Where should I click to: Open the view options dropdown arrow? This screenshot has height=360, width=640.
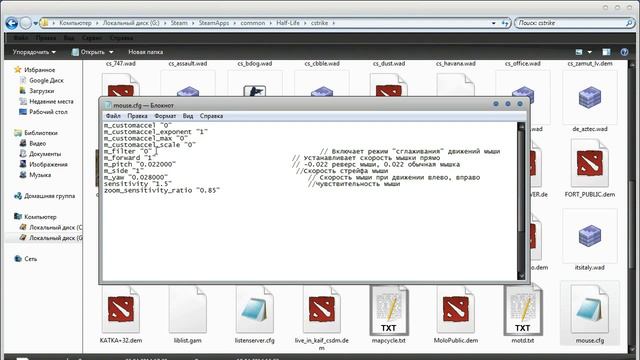(589, 52)
